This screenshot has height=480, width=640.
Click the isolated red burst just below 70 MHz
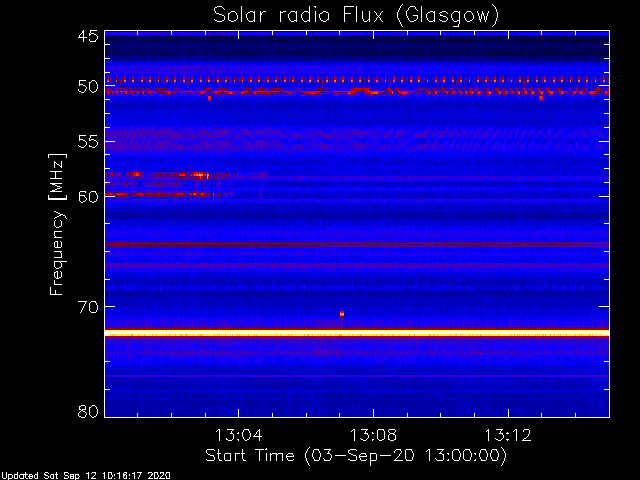tap(342, 314)
